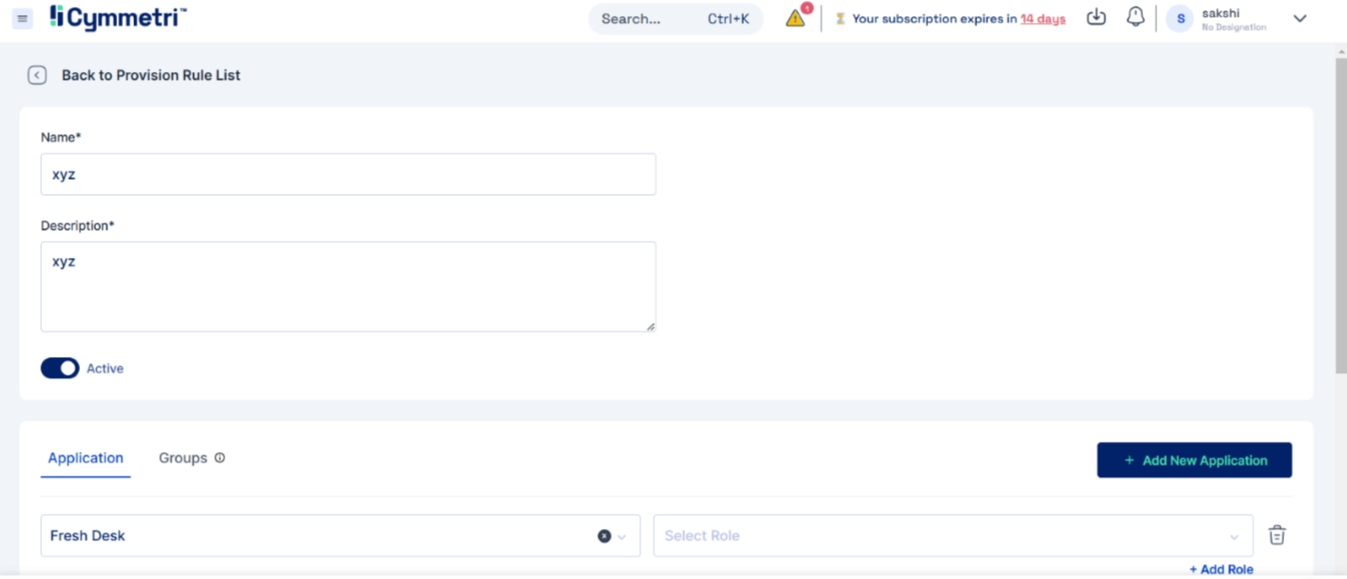Toggle the Active switch off

pyautogui.click(x=60, y=368)
